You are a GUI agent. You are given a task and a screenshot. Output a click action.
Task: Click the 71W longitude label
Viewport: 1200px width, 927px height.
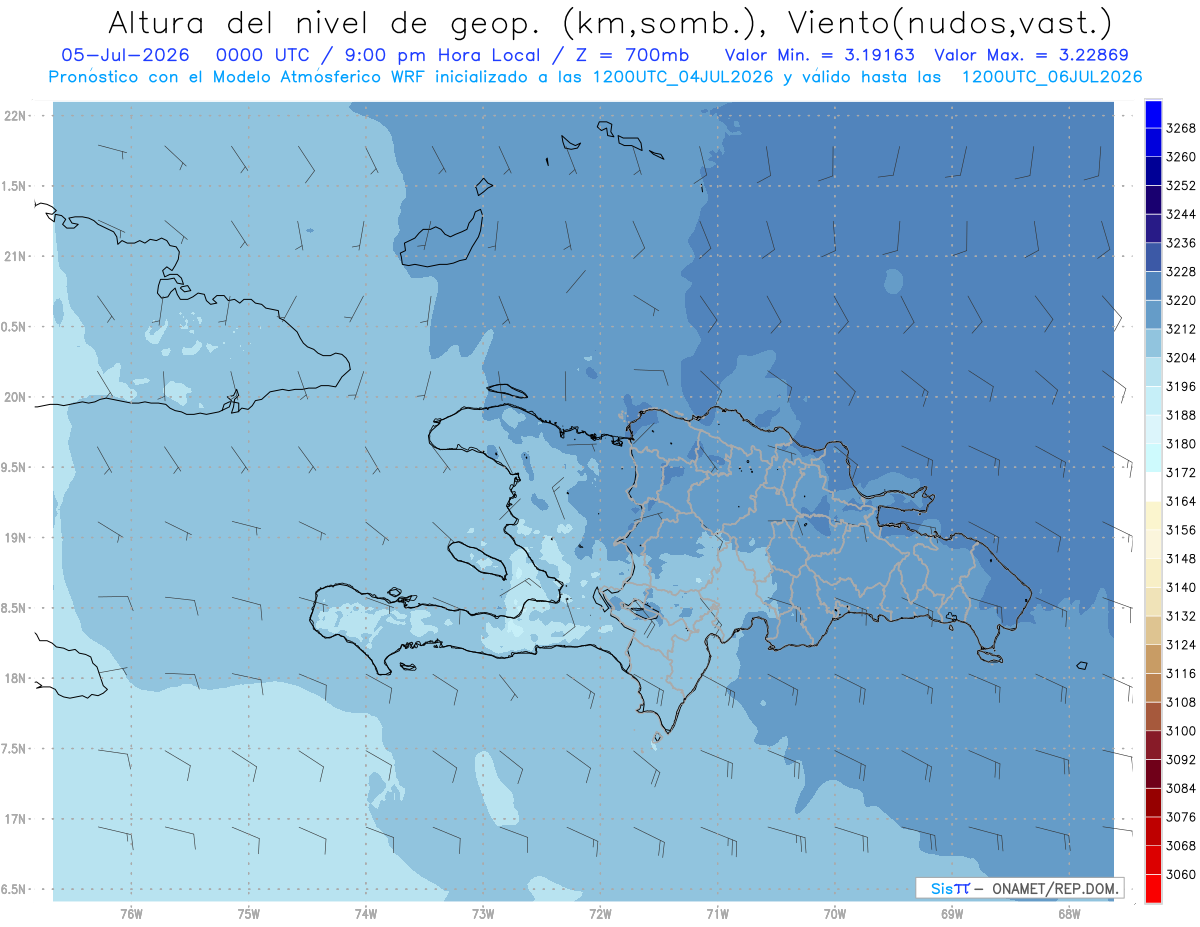click(x=717, y=913)
